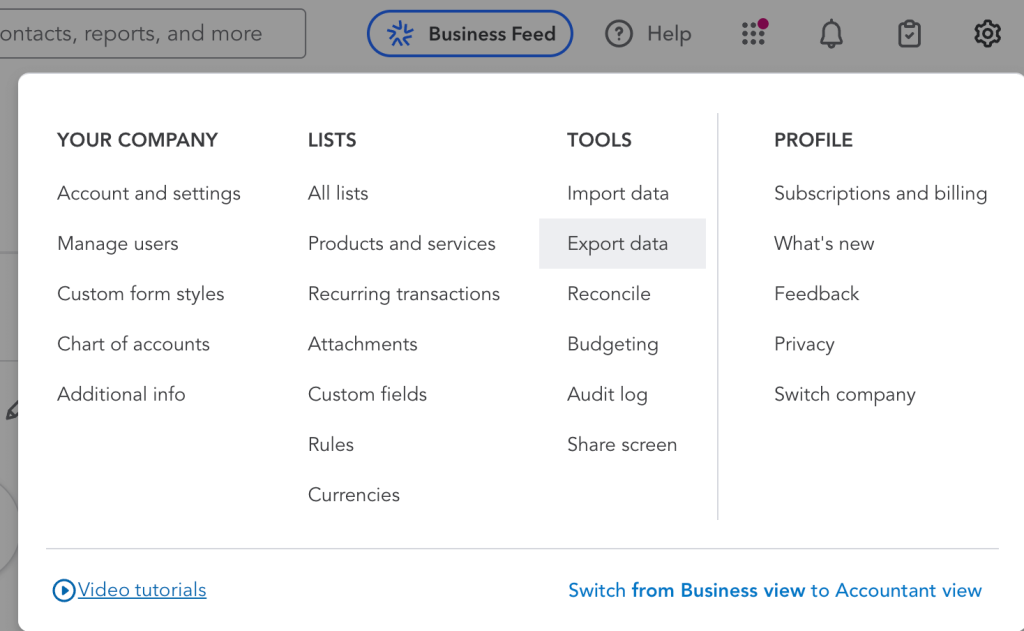Click the search input field
Screen dimensions: 1024x631
[x=150, y=34]
